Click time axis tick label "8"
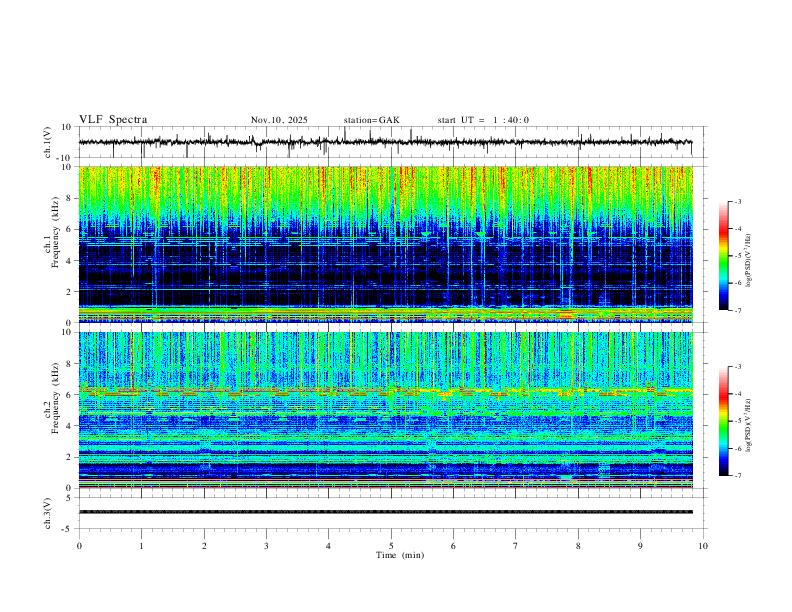The image size is (792, 612). click(x=578, y=546)
